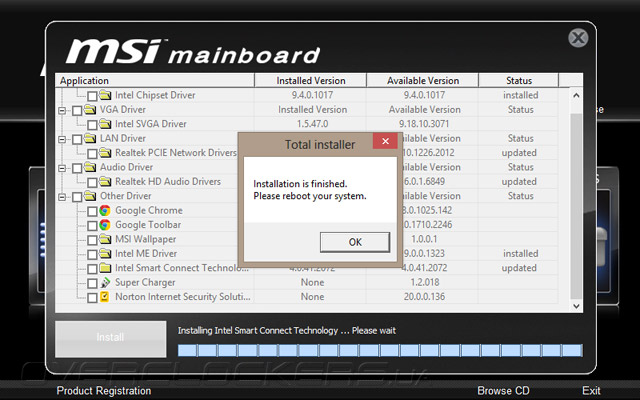Click the Exit link
640x400 pixels.
coord(591,391)
